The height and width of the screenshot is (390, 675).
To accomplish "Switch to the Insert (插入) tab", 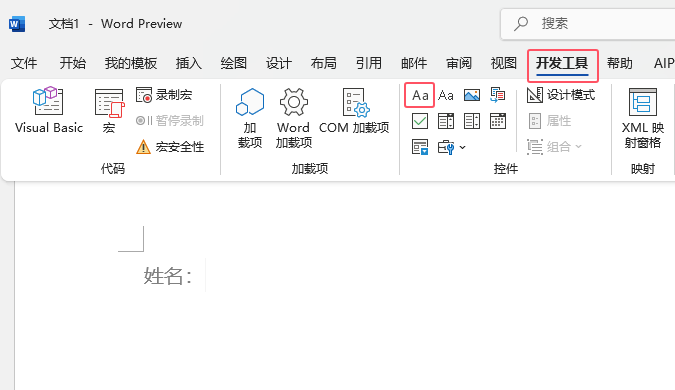I will (x=189, y=63).
